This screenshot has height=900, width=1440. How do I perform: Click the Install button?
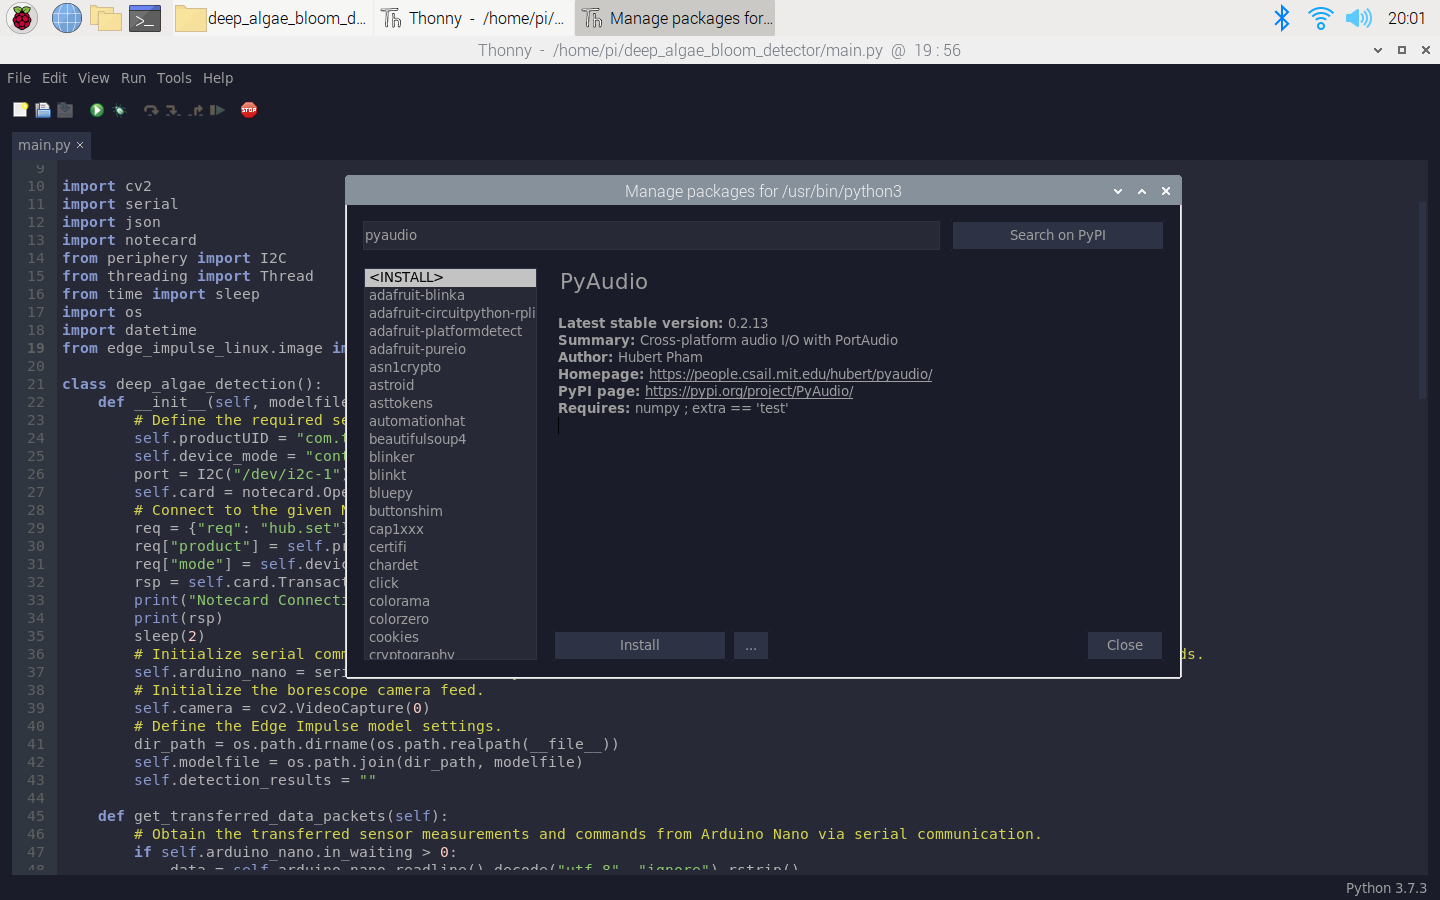[639, 645]
